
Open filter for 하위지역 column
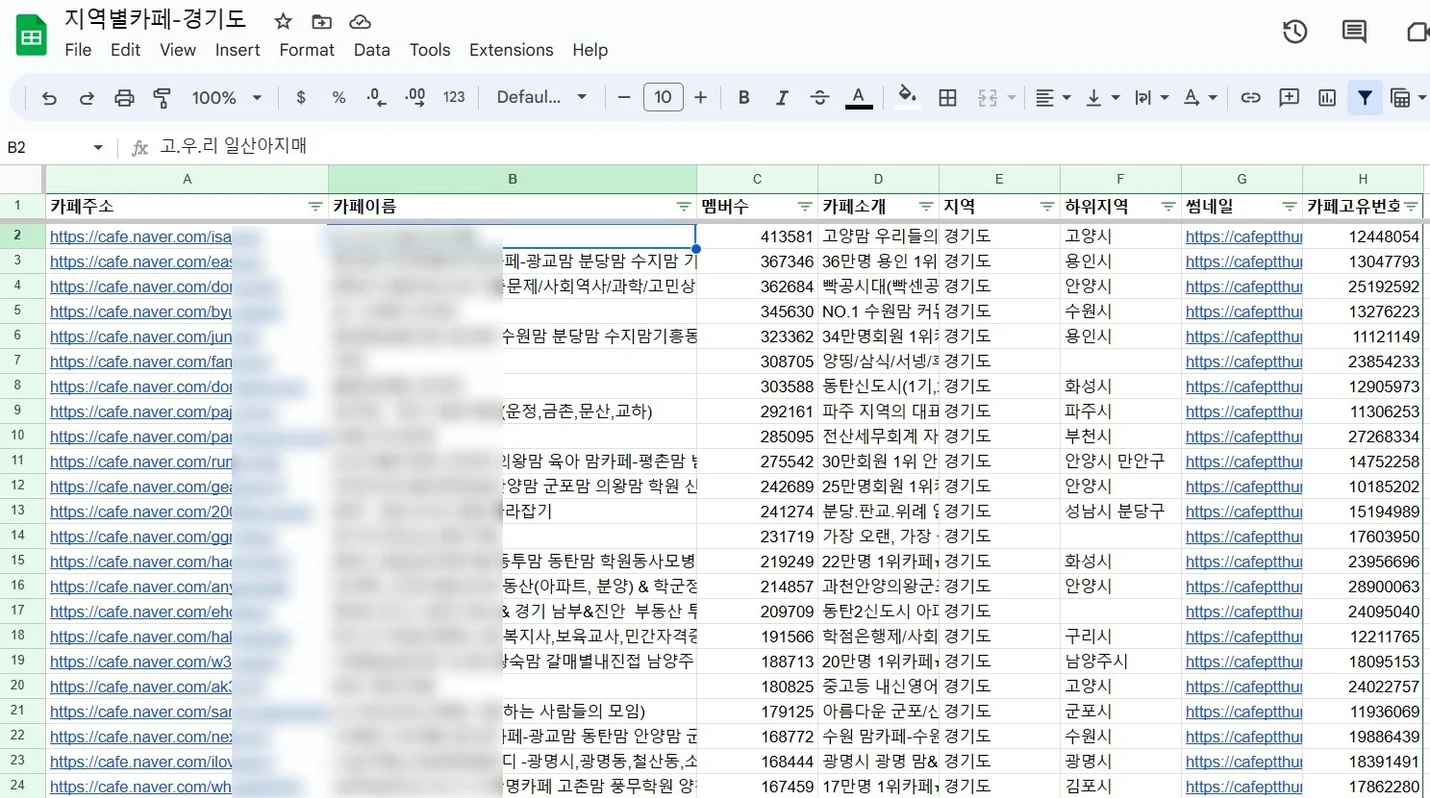[1168, 207]
